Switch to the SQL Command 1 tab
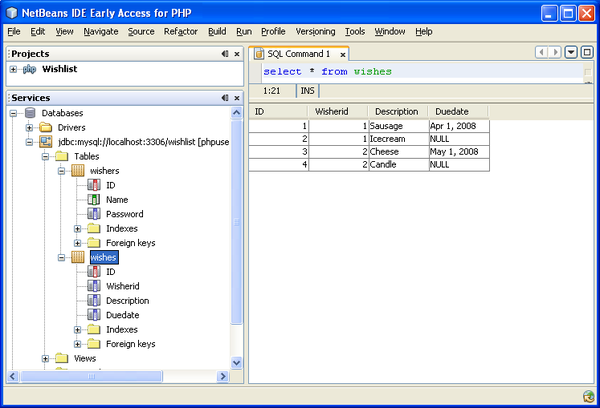This screenshot has height=408, width=600. click(298, 54)
